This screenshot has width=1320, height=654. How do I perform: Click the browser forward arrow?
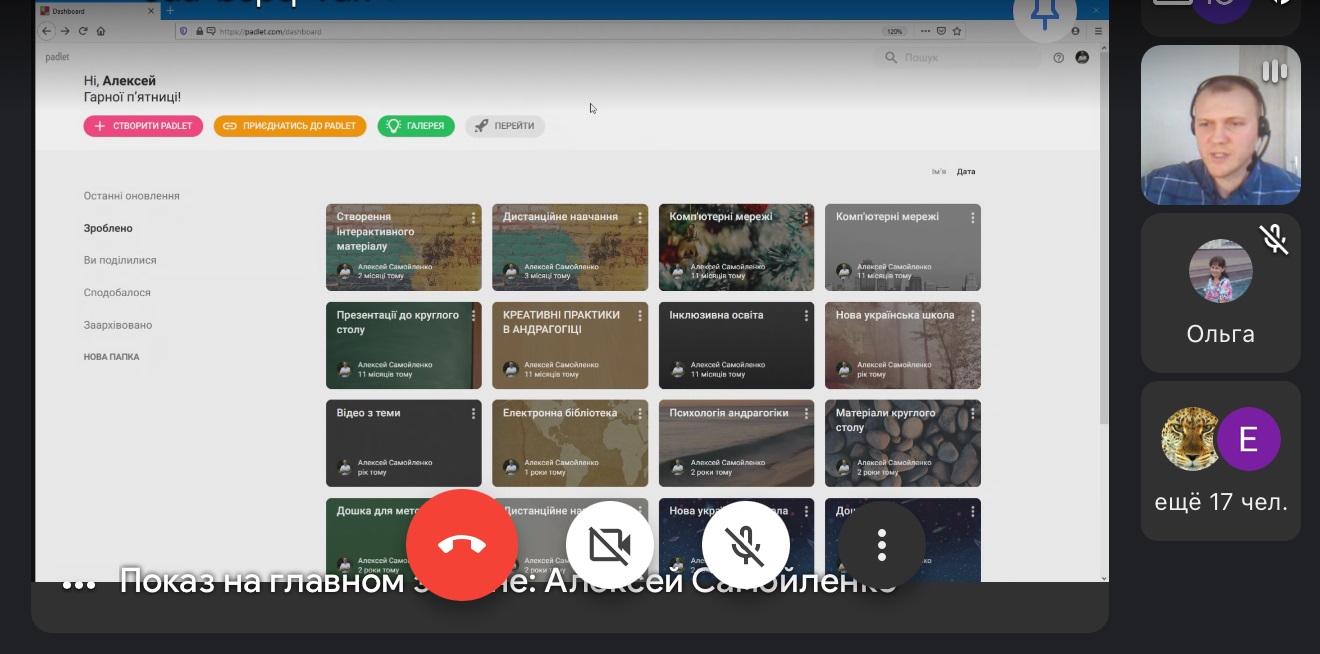(65, 31)
